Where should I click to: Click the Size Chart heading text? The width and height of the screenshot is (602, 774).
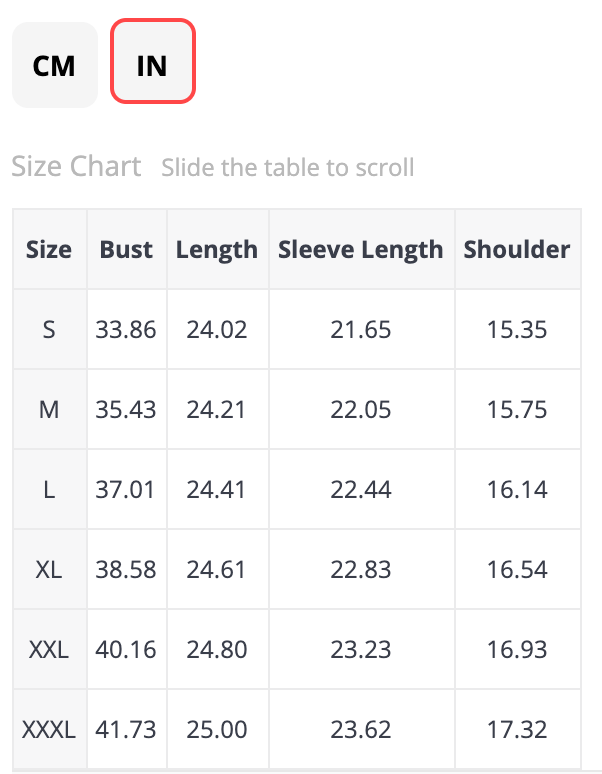[76, 166]
